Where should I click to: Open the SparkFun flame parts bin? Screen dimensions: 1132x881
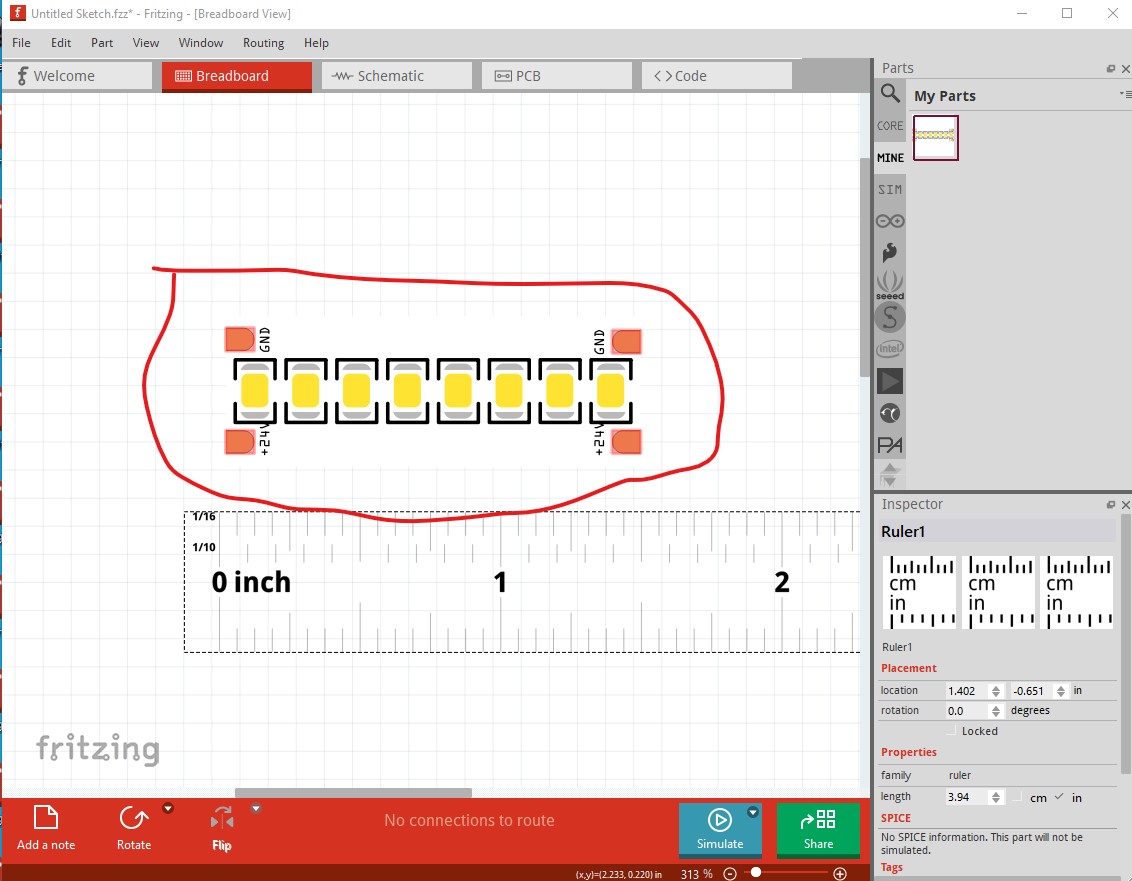(889, 252)
